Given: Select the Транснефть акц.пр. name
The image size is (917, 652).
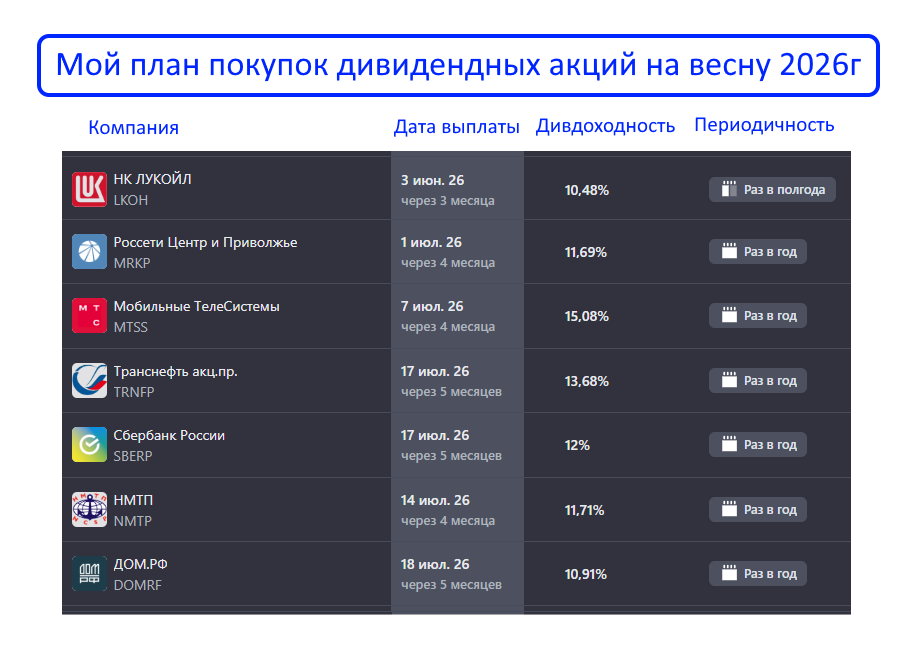Looking at the screenshot, I should tap(175, 372).
